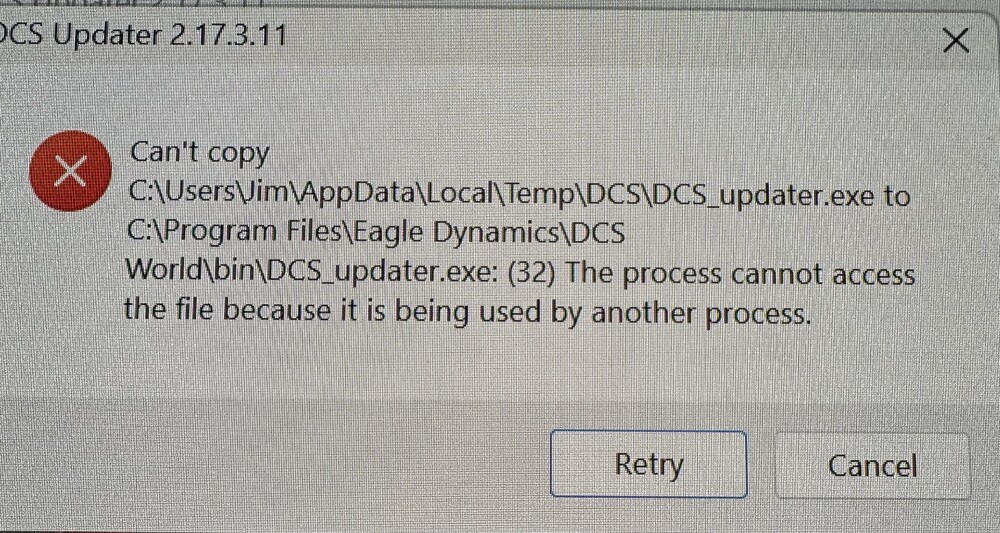Viewport: 1000px width, 533px height.
Task: Dismiss the error with Cancel
Action: pos(872,465)
